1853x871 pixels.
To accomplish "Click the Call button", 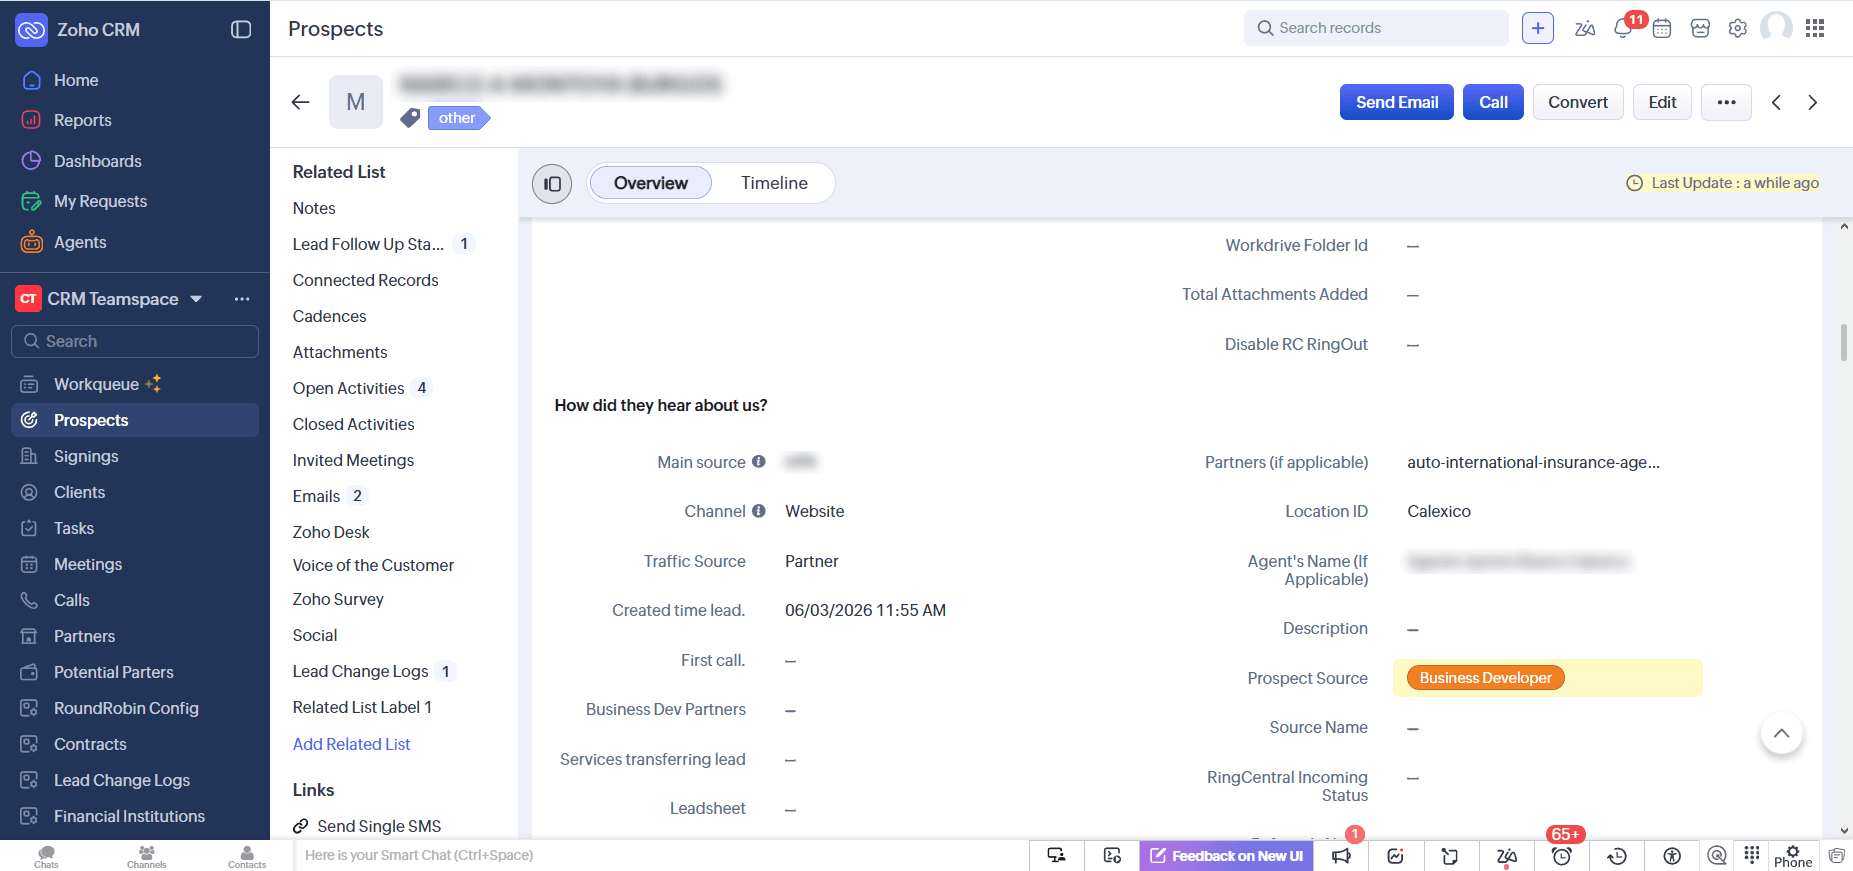I will [x=1493, y=102].
